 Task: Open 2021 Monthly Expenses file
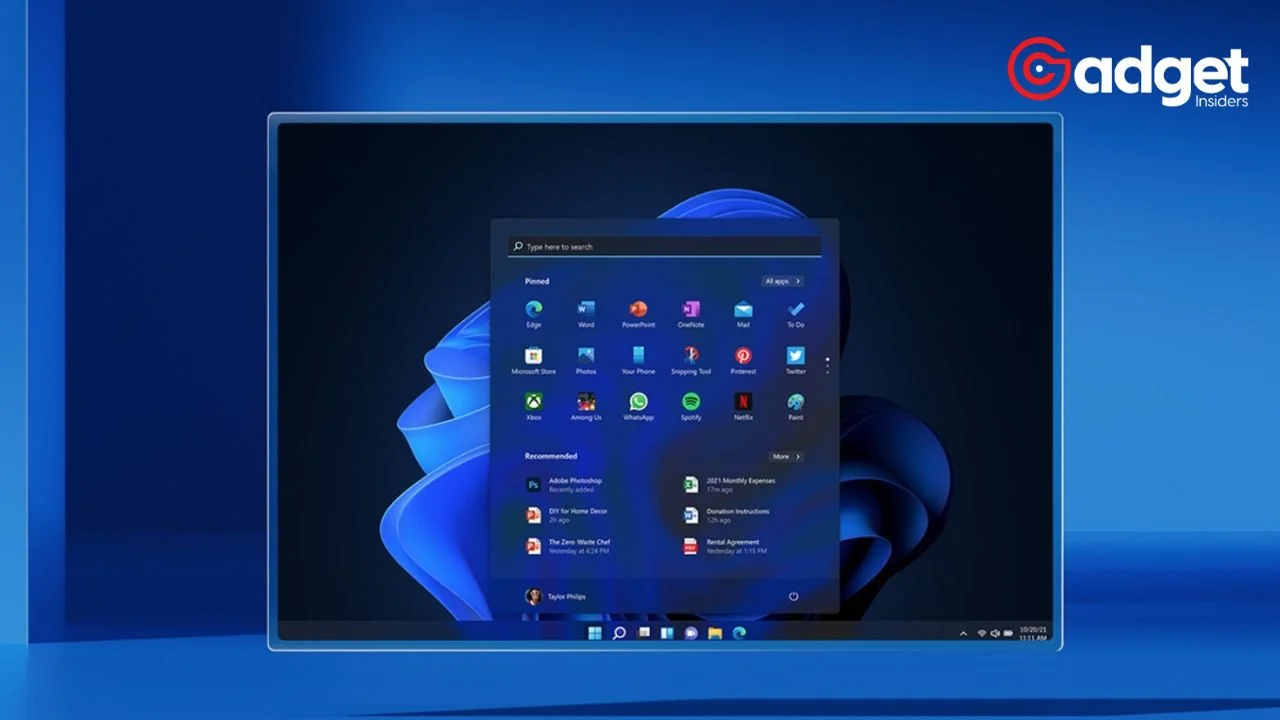coord(729,485)
